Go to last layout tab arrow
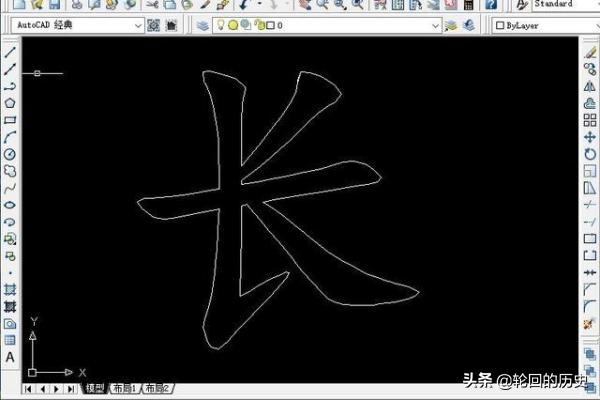 tap(71, 389)
